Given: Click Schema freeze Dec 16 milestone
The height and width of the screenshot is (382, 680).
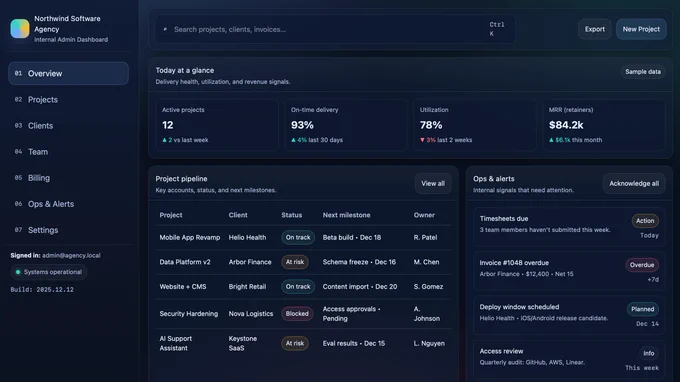Looking at the screenshot, I should pos(359,262).
